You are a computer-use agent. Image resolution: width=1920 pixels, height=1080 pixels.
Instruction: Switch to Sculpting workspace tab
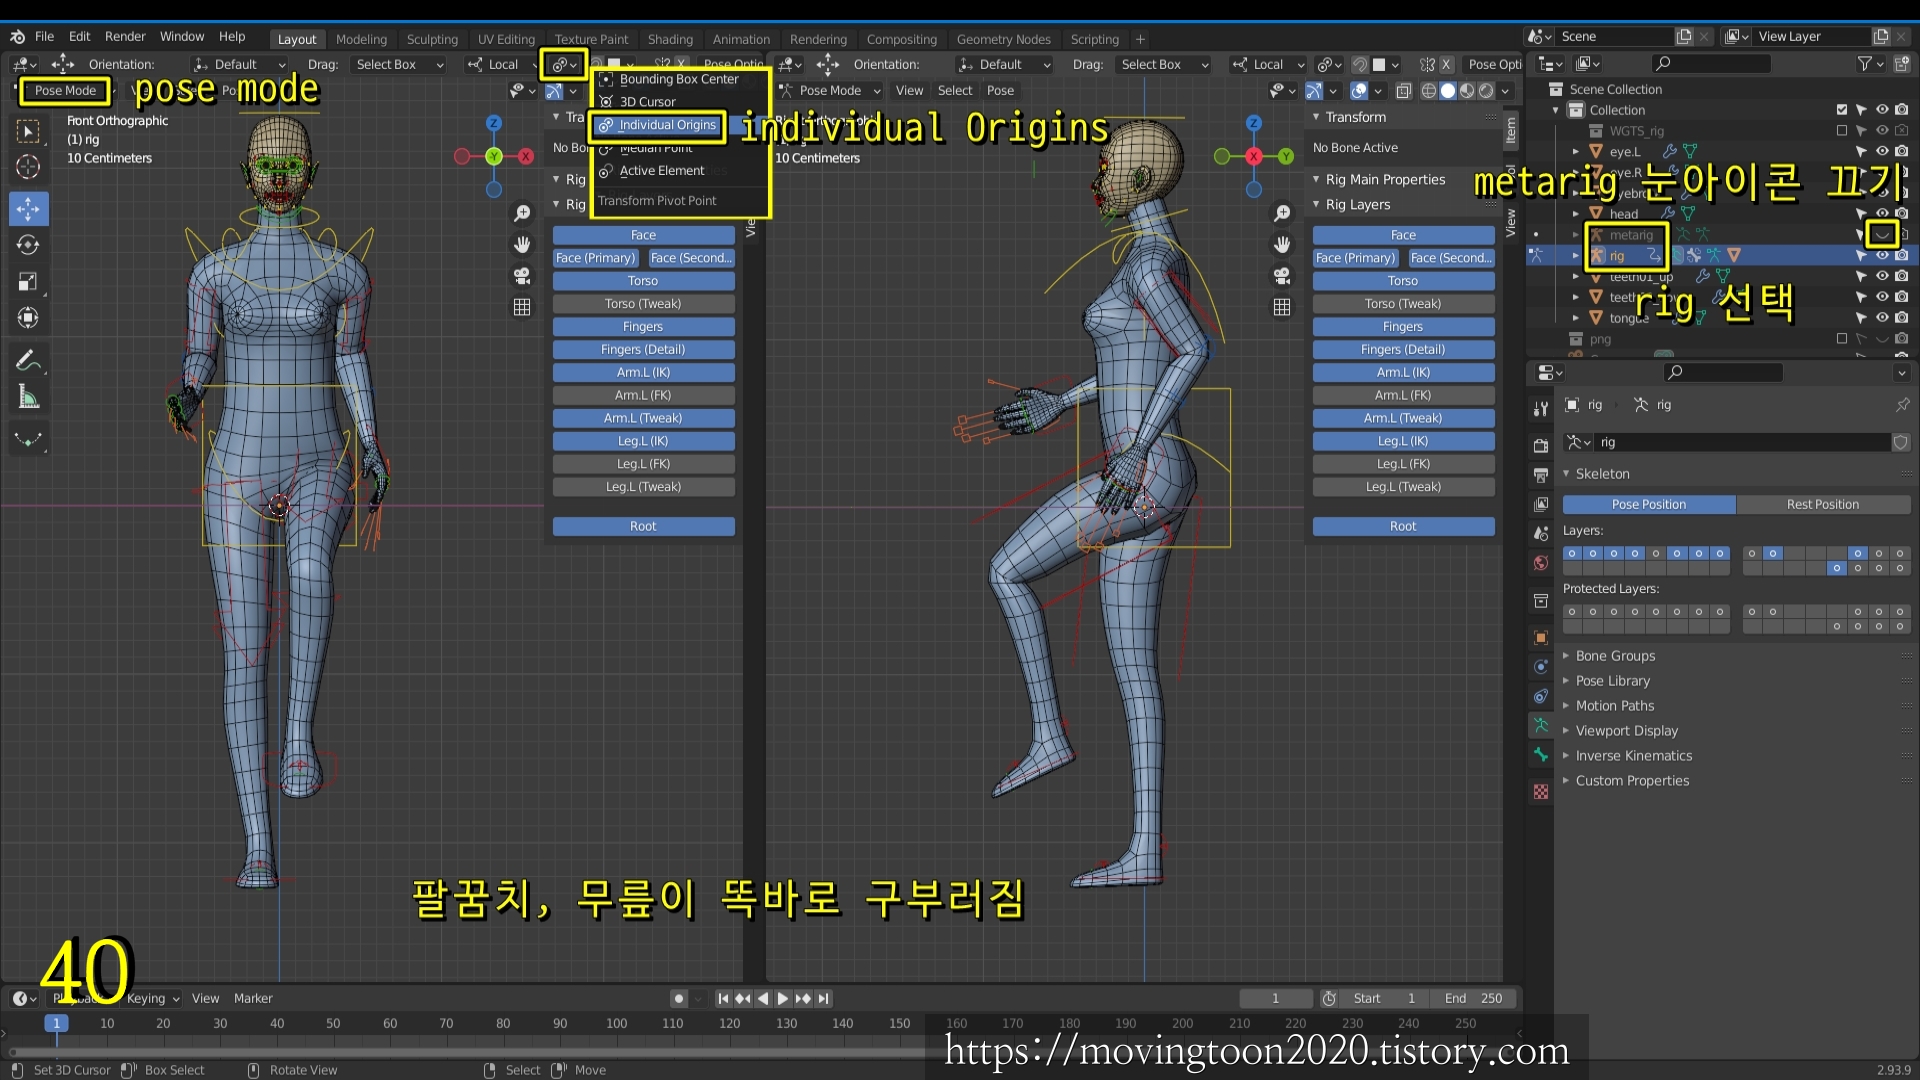pyautogui.click(x=432, y=39)
